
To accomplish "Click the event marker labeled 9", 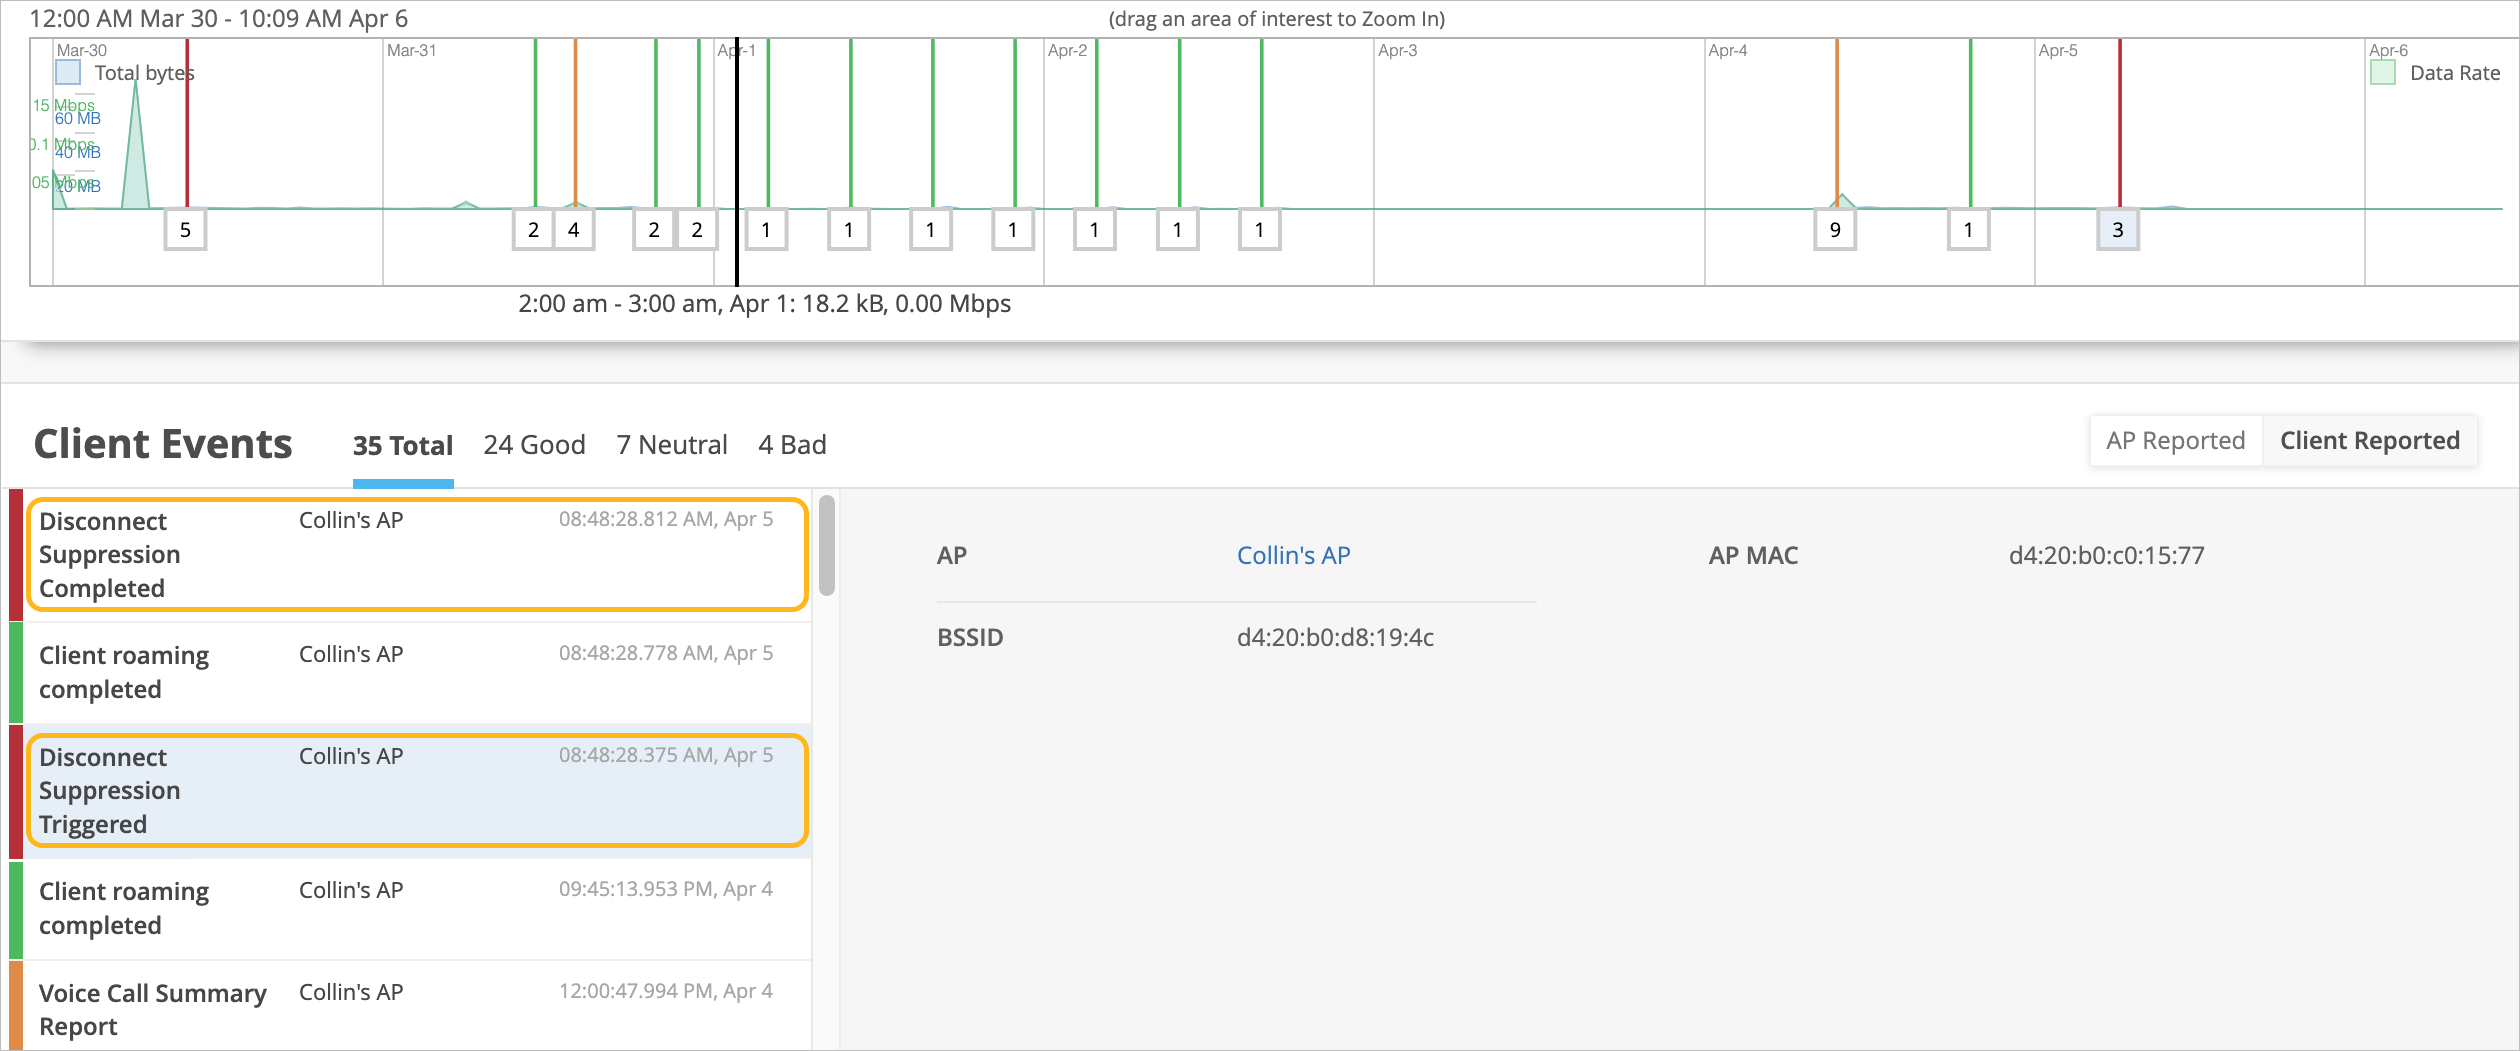I will (x=1835, y=230).
